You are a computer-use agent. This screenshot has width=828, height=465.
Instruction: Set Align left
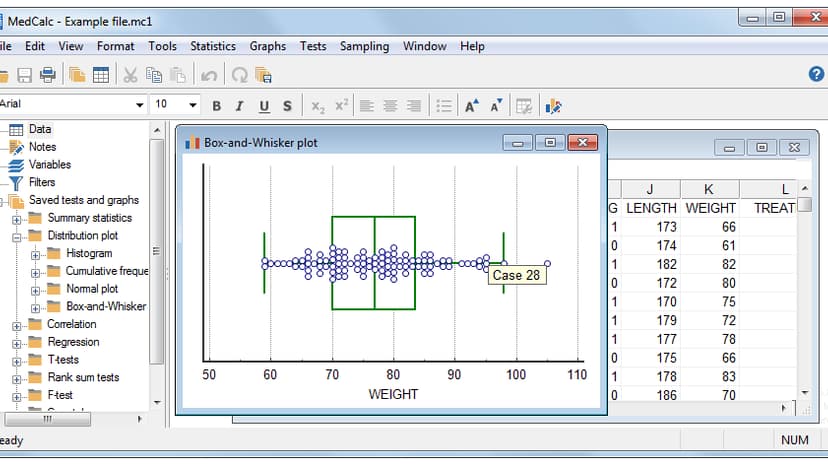pyautogui.click(x=366, y=106)
